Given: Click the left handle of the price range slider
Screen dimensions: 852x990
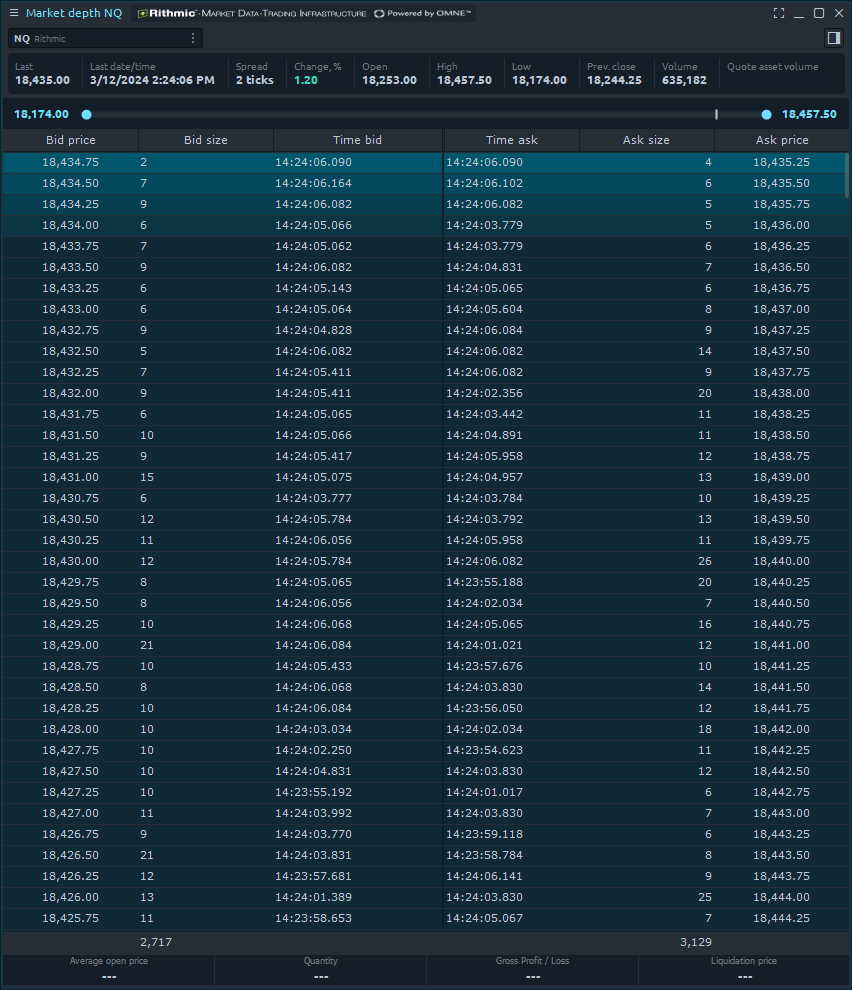Looking at the screenshot, I should coord(86,114).
